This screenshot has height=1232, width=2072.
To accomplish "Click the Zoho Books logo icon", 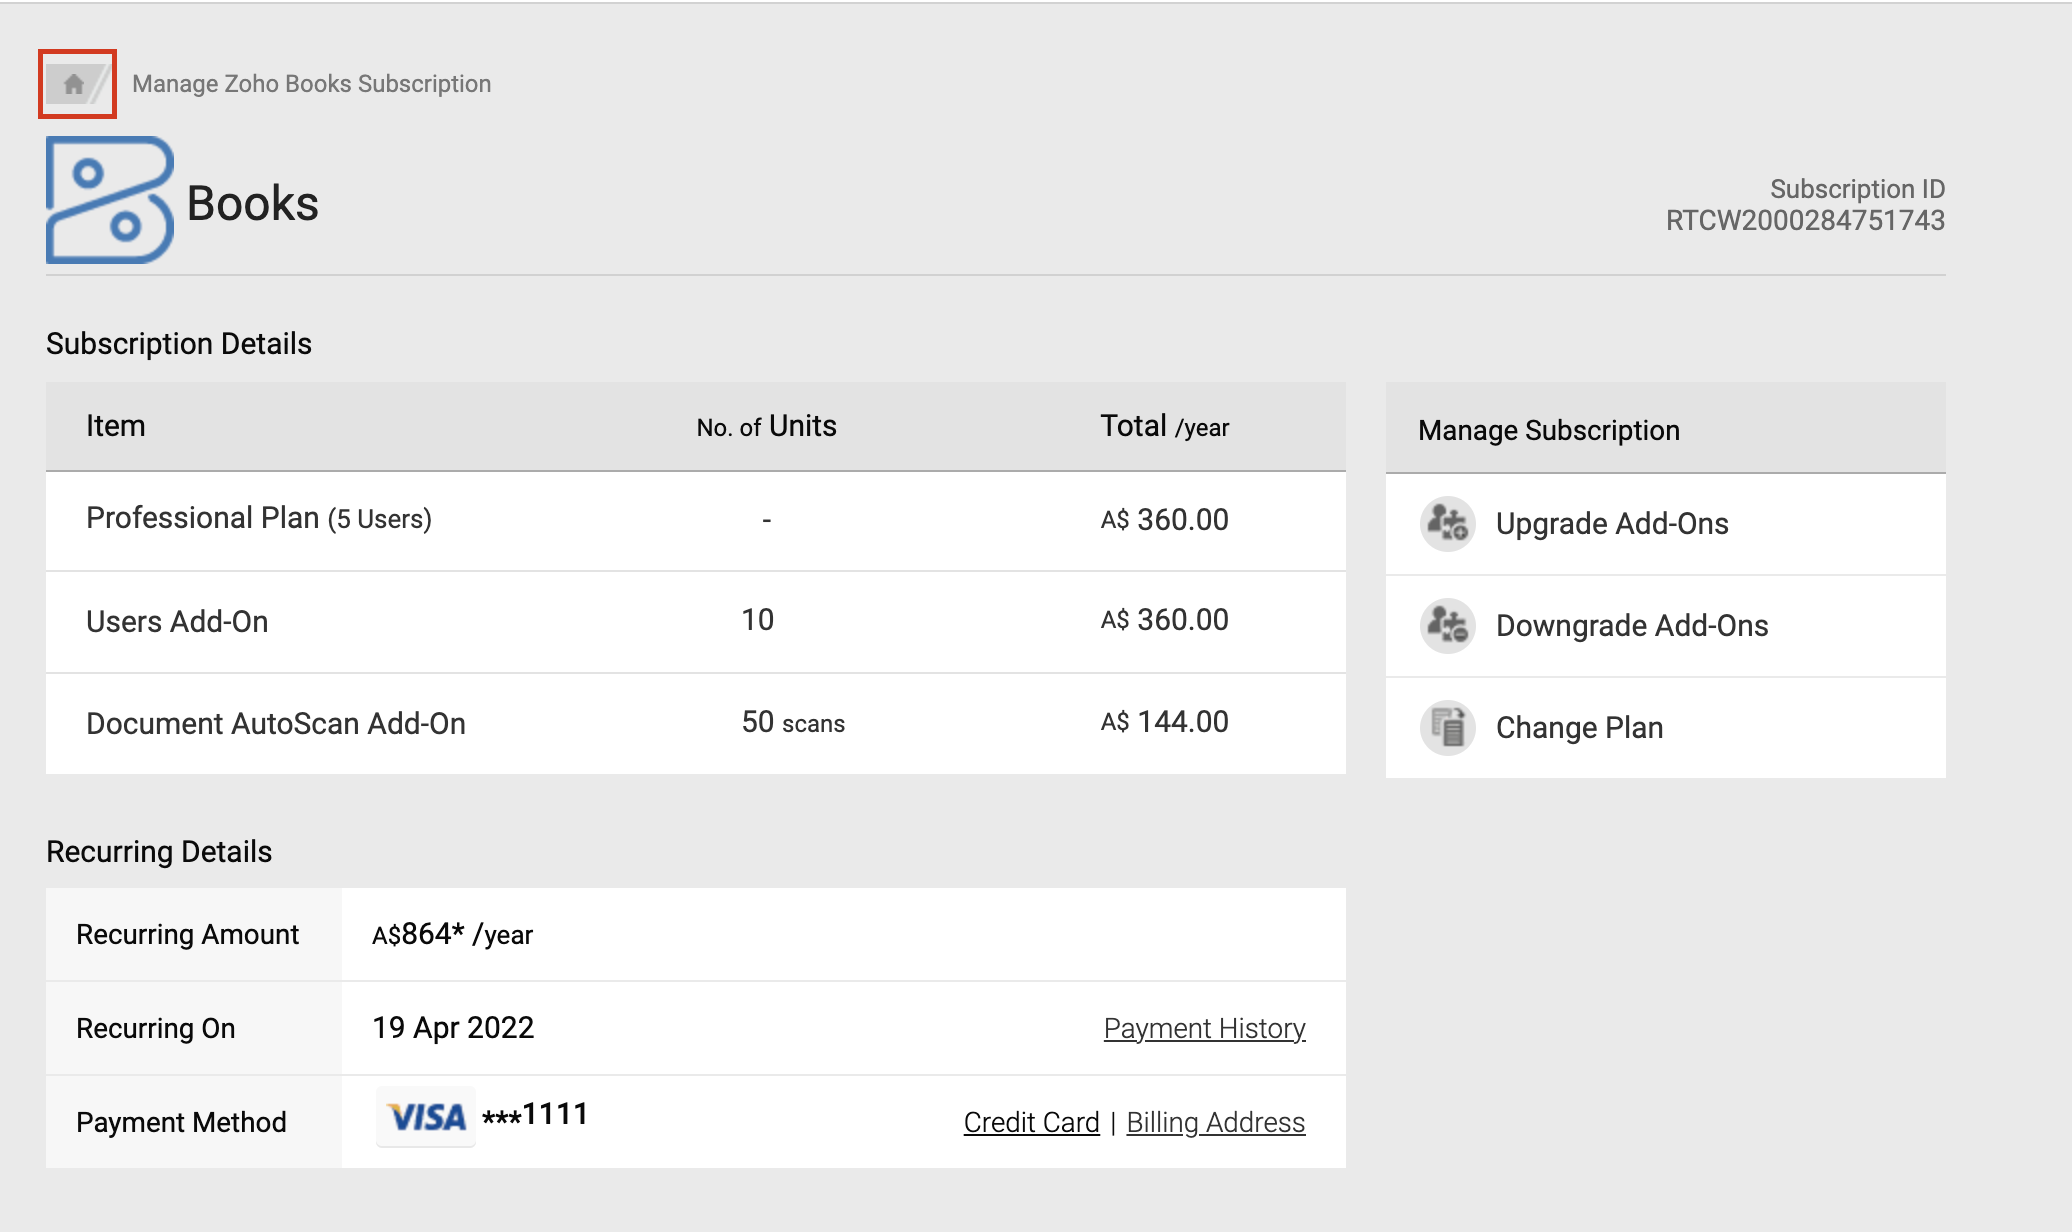I will pyautogui.click(x=110, y=200).
